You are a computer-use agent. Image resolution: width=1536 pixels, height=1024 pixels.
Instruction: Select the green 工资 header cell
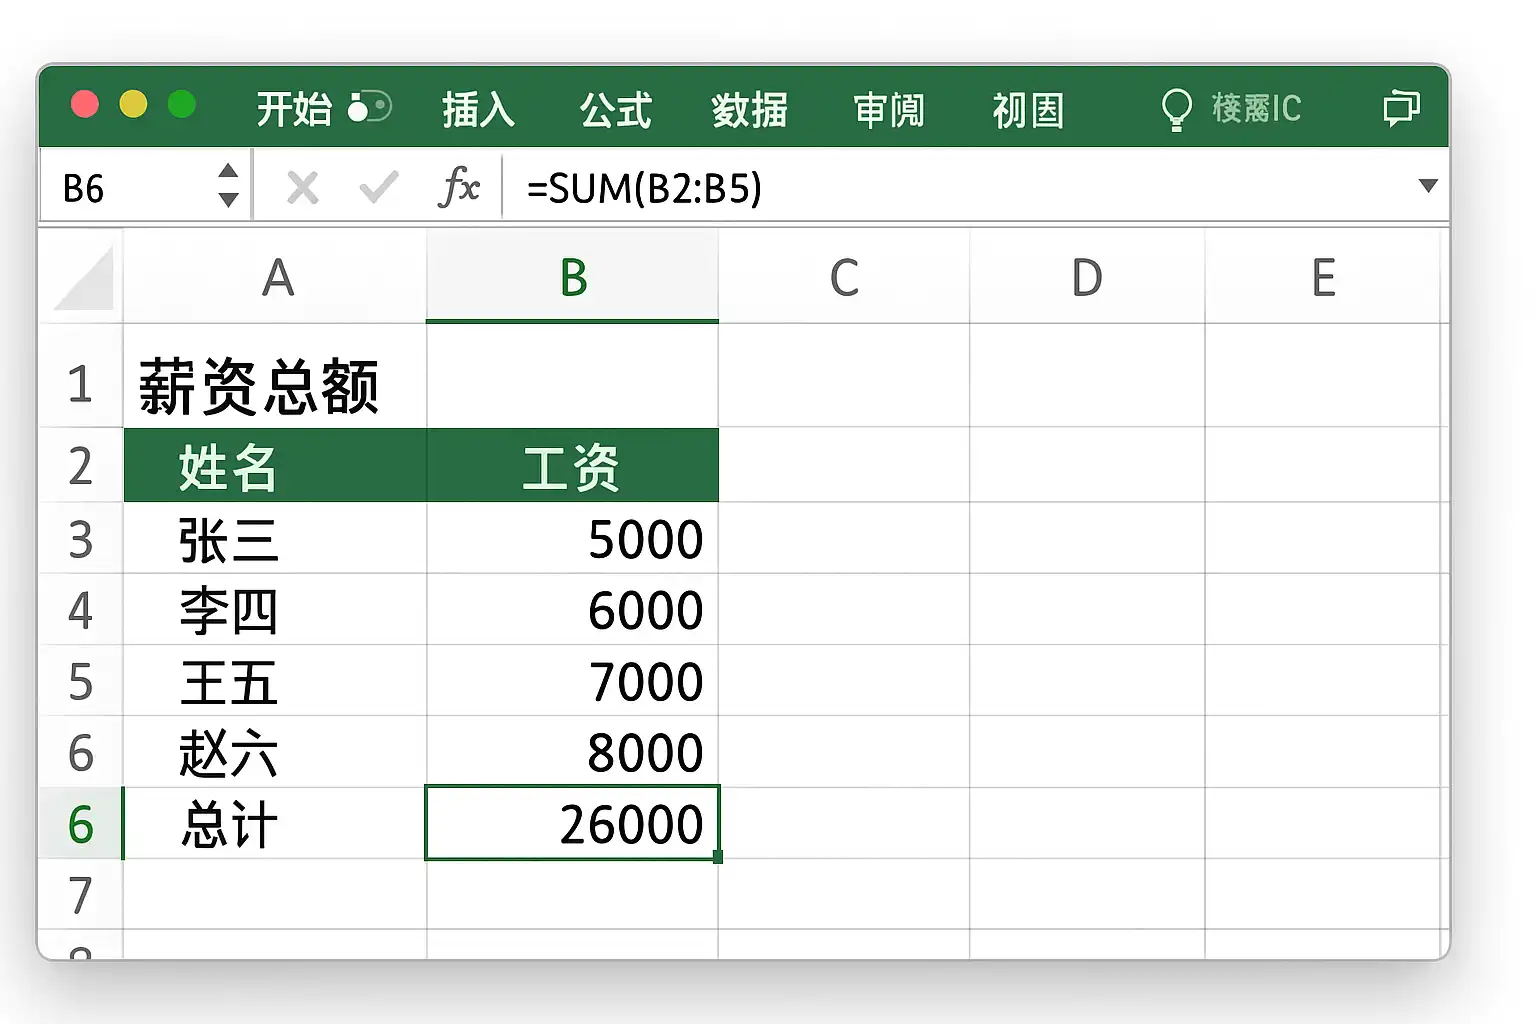[572, 467]
